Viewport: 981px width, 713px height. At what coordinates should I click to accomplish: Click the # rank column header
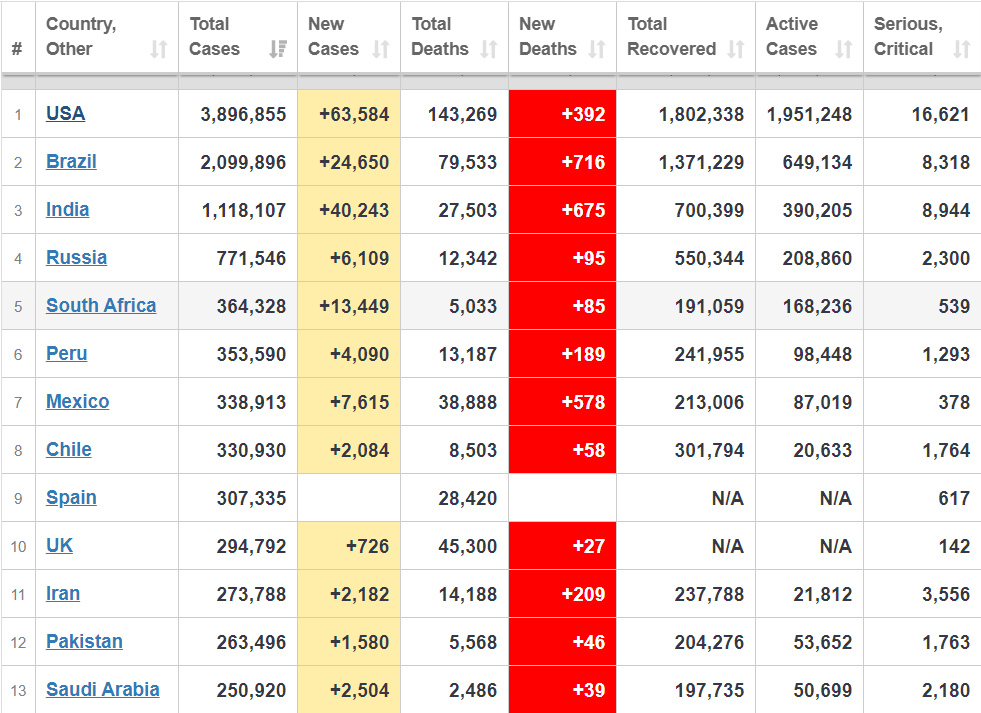[x=17, y=48]
